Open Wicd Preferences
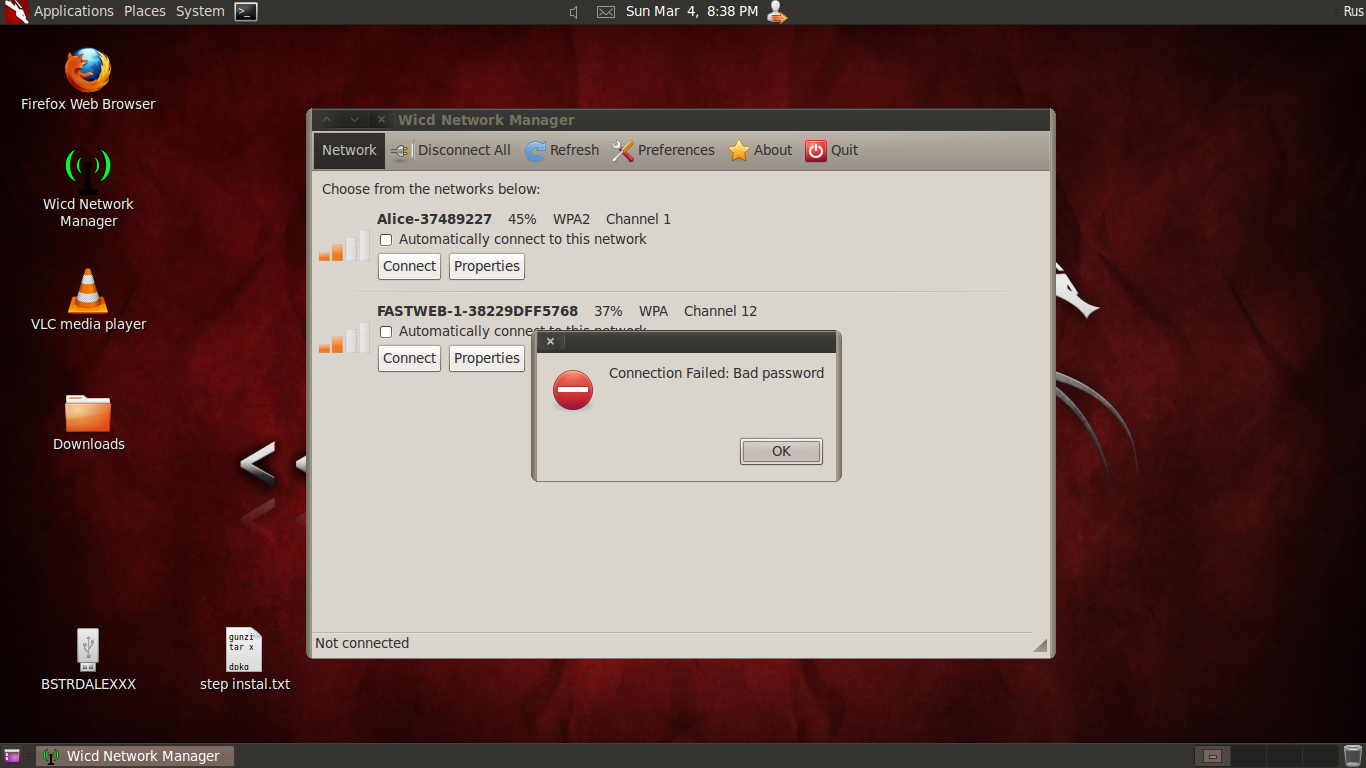The width and height of the screenshot is (1366, 768). click(x=664, y=150)
